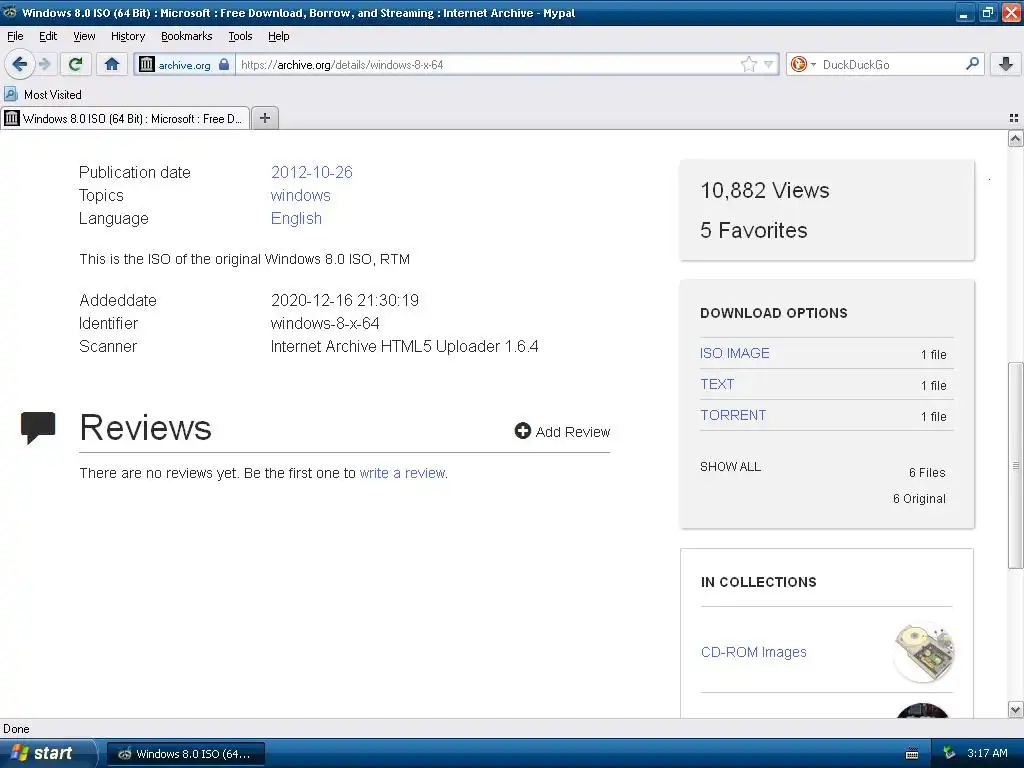This screenshot has height=768, width=1024.
Task: Click the scrollbar up arrow
Action: (x=1015, y=138)
